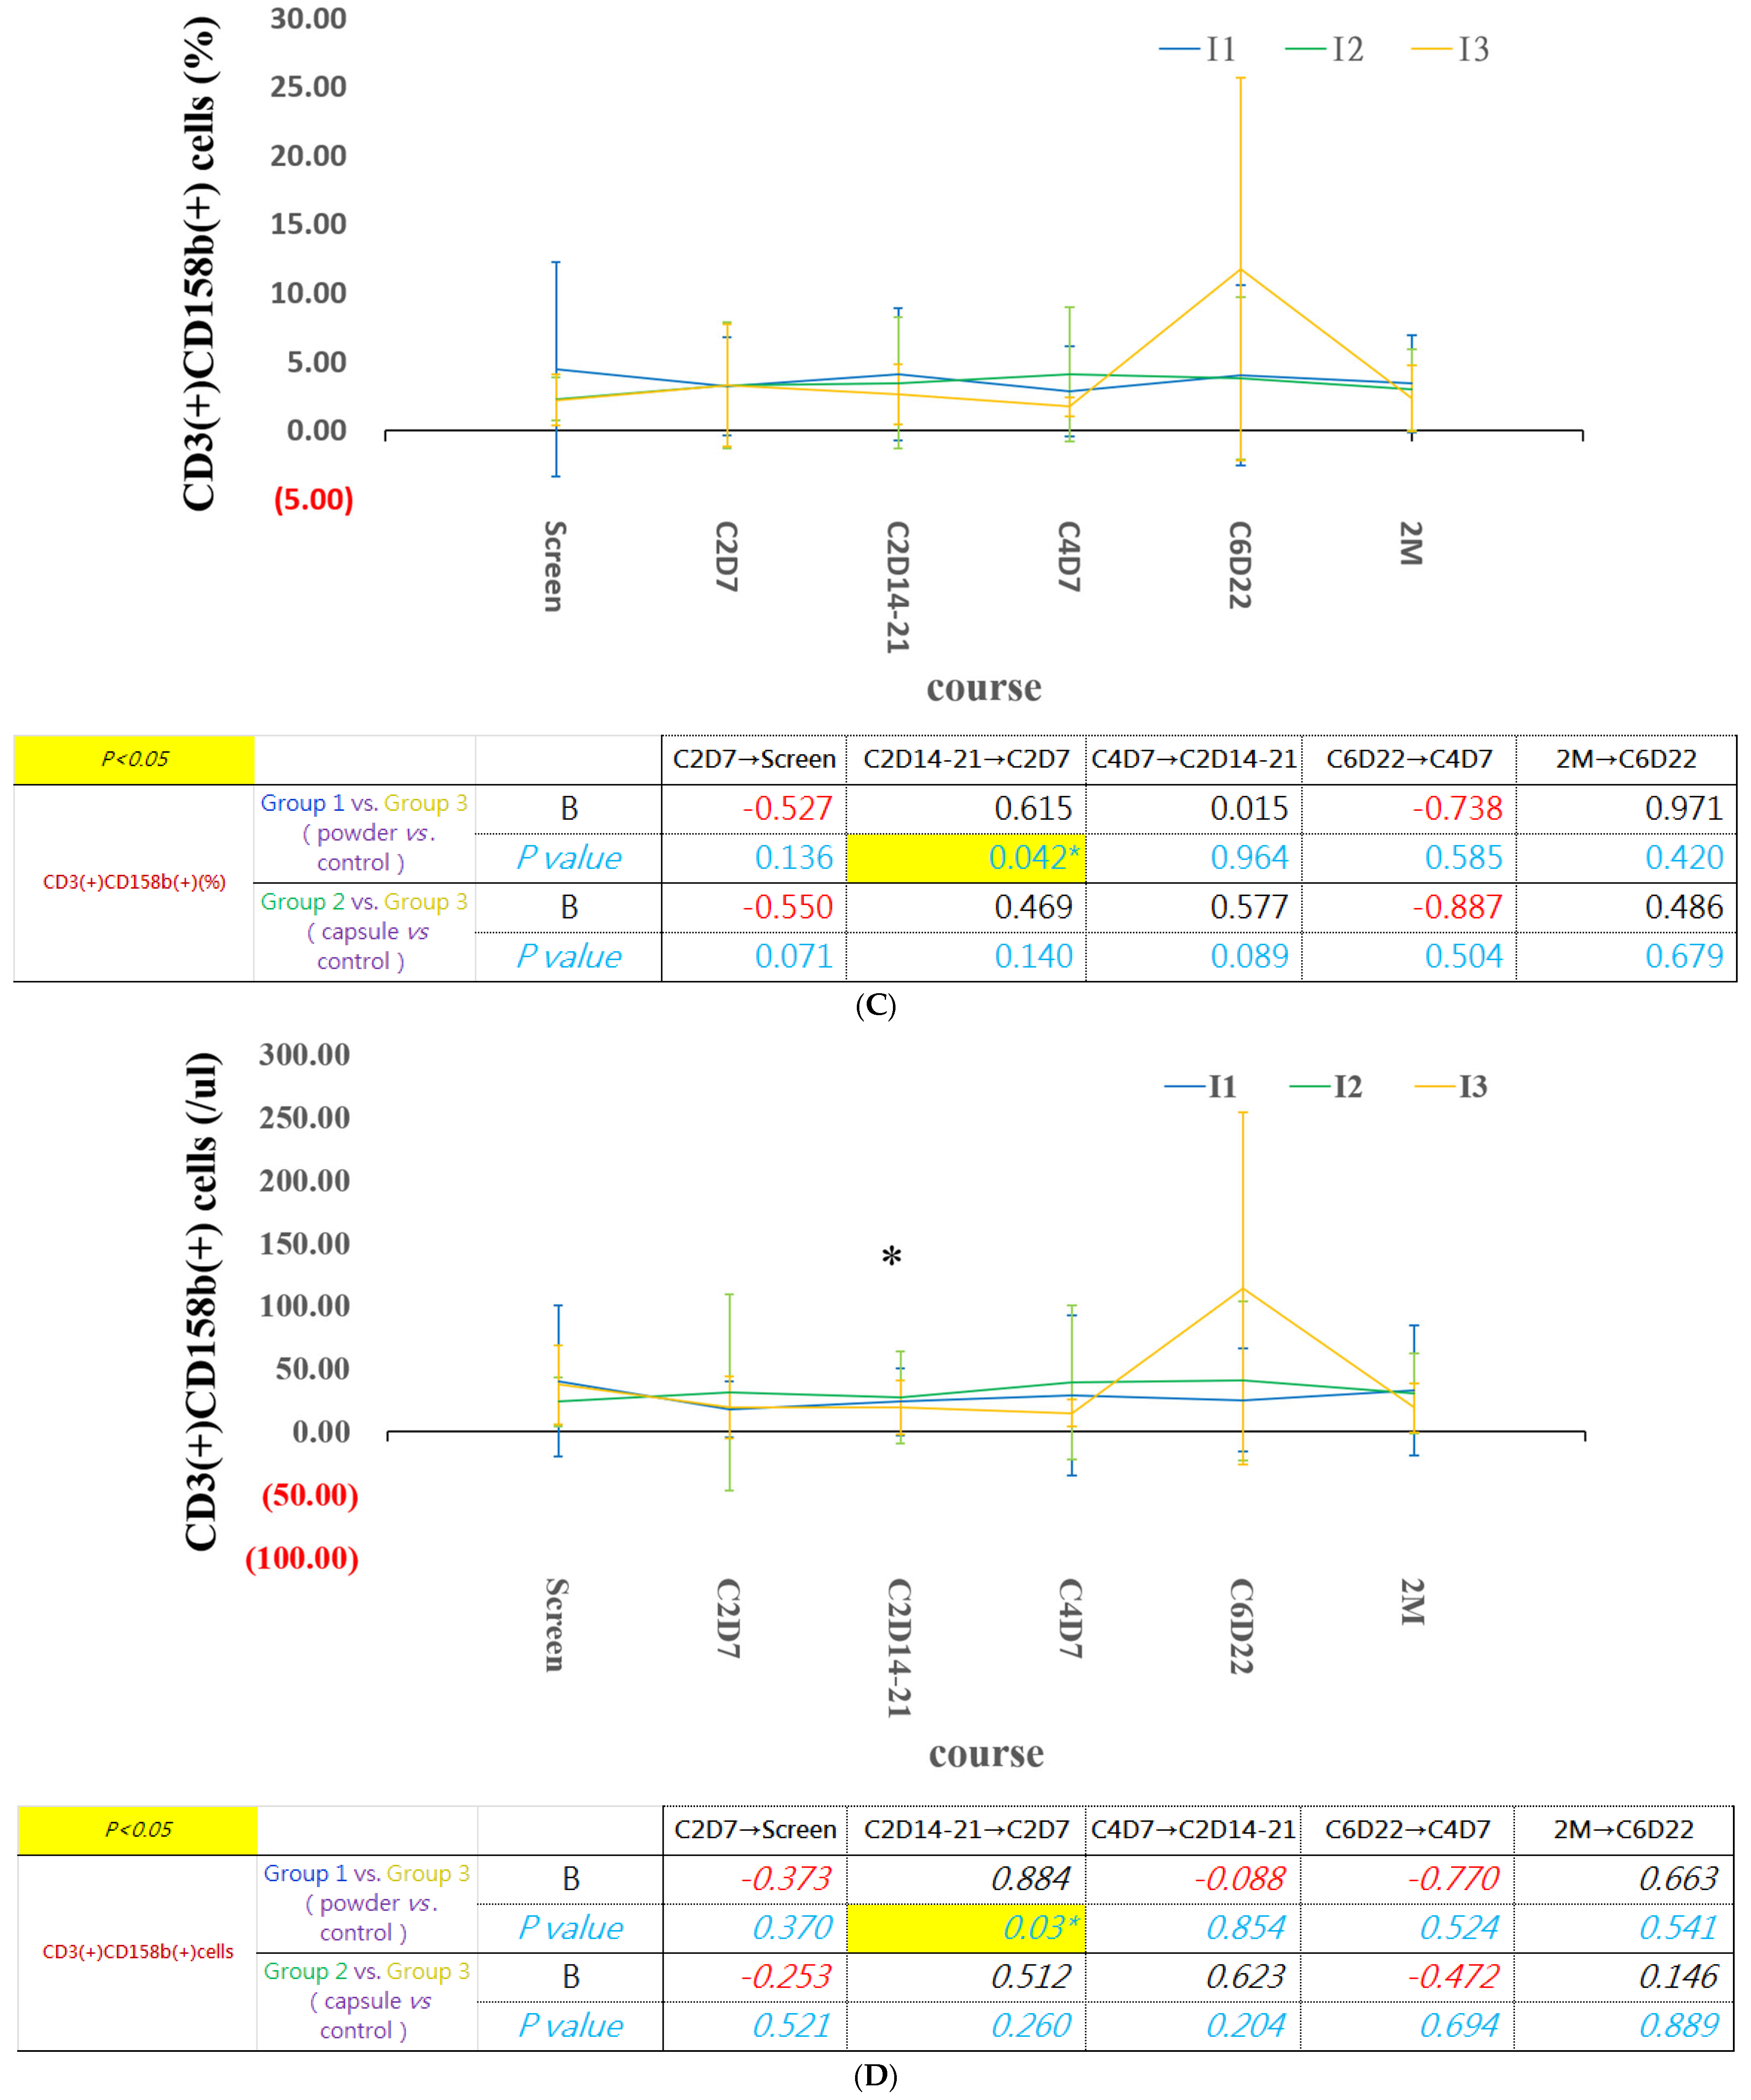Click the I1 blue legend entry in the percentage chart
This screenshot has width=1751, height=2100.
[1198, 49]
